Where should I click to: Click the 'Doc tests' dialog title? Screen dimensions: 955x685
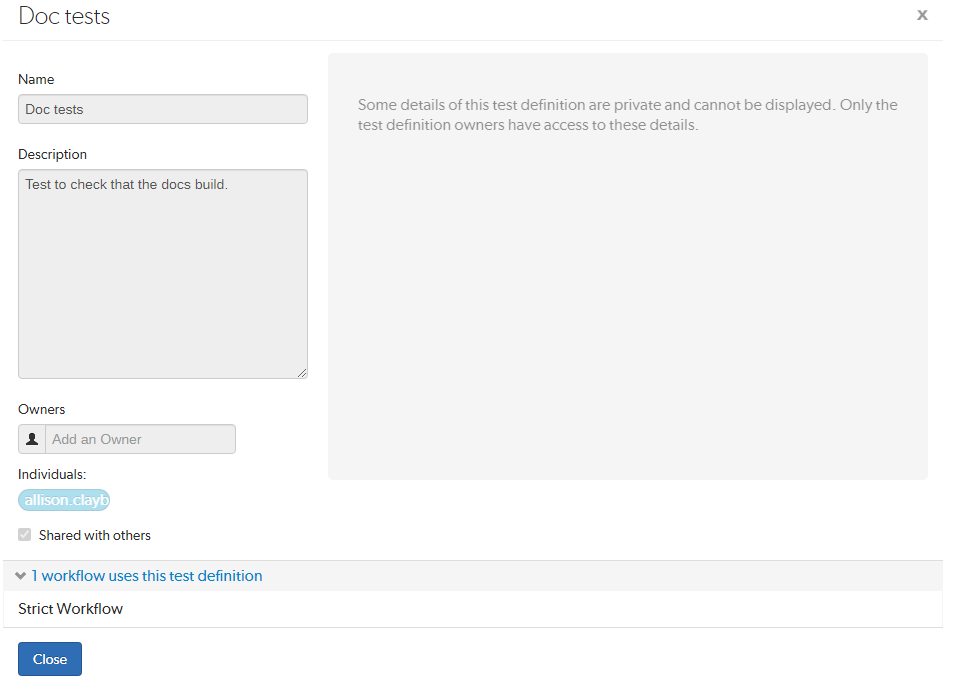[x=64, y=17]
